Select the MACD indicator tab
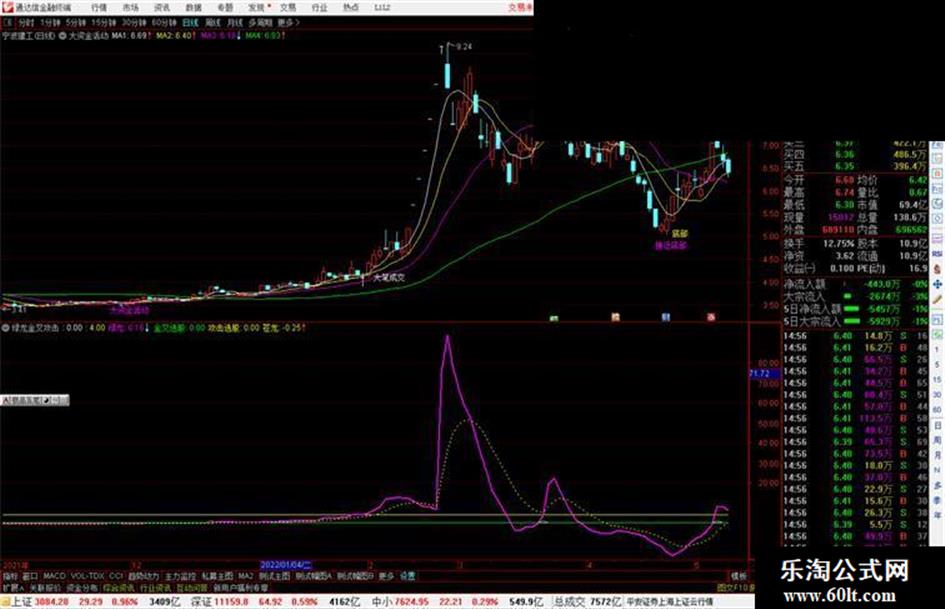 tap(54, 576)
